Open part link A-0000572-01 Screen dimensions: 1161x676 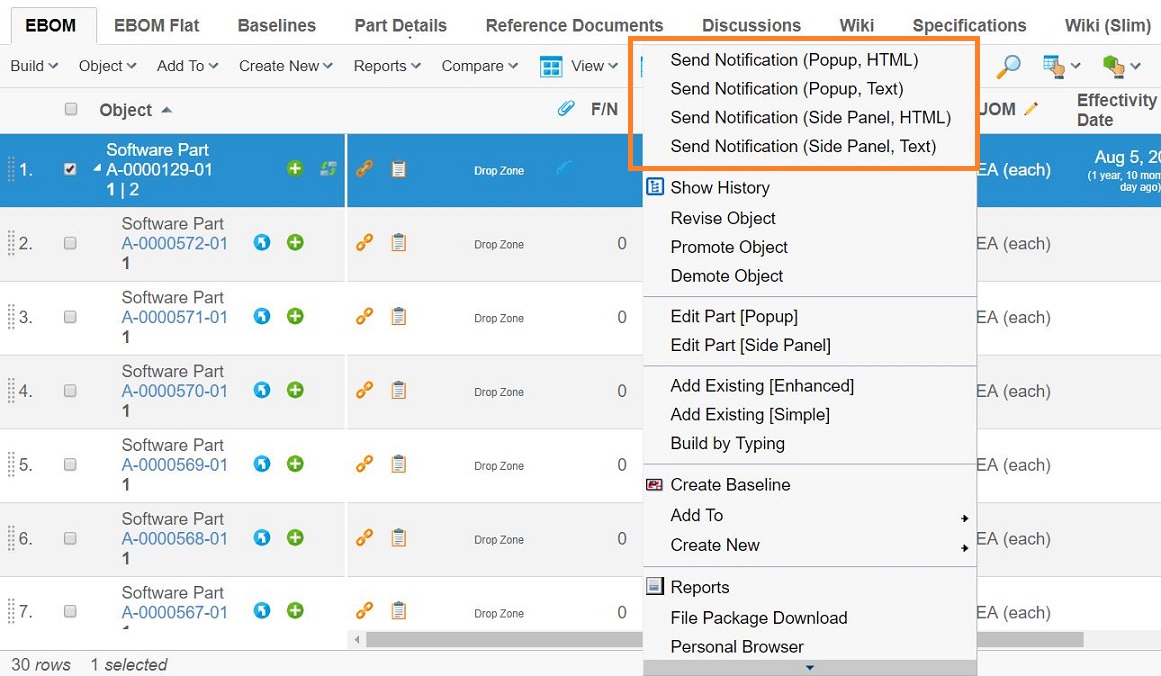[174, 243]
